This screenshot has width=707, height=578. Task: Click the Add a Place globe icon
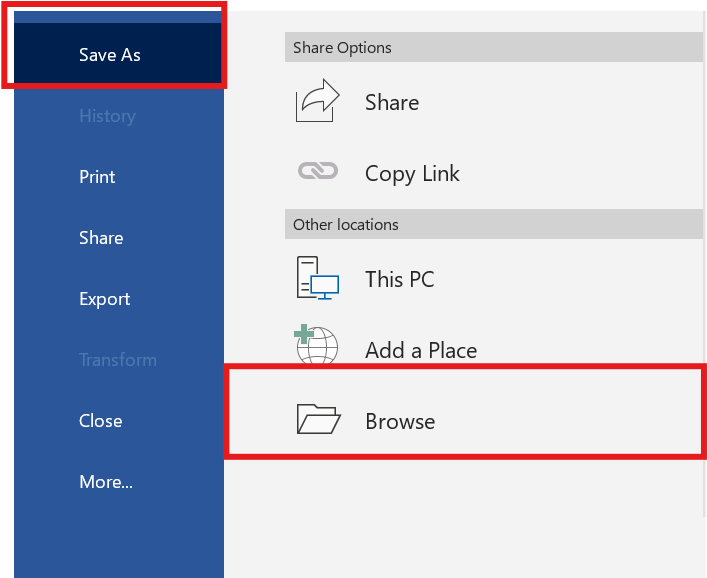[x=318, y=347]
